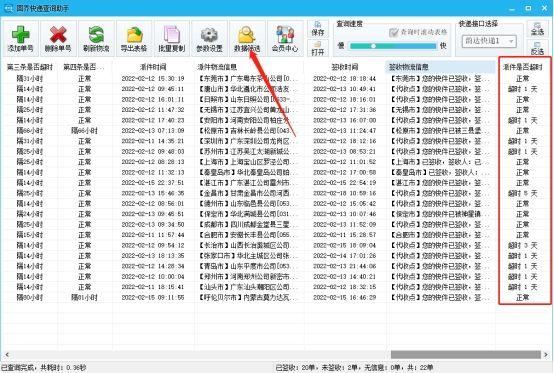Click the 超时 5 天 overdue cell

tap(523, 193)
